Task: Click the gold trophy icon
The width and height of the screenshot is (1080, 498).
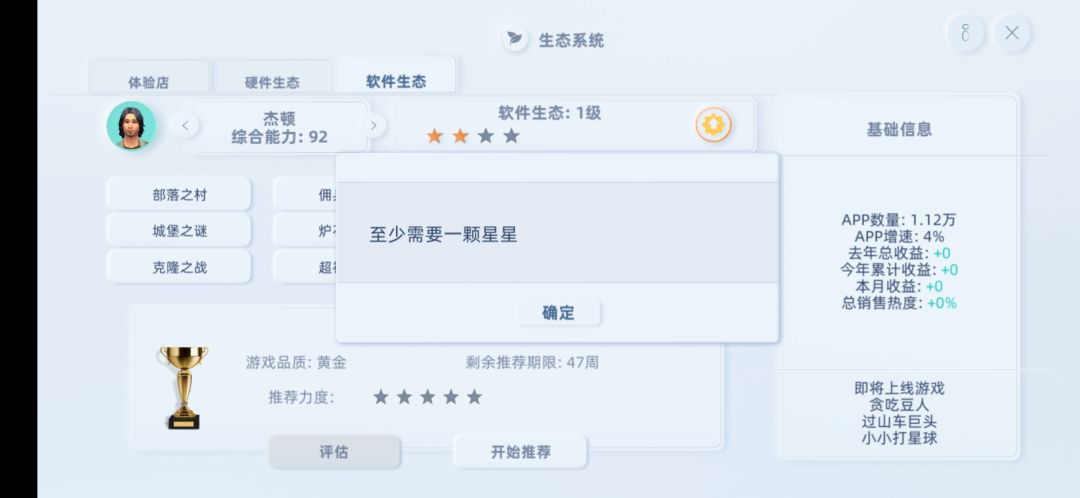Action: pyautogui.click(x=184, y=388)
